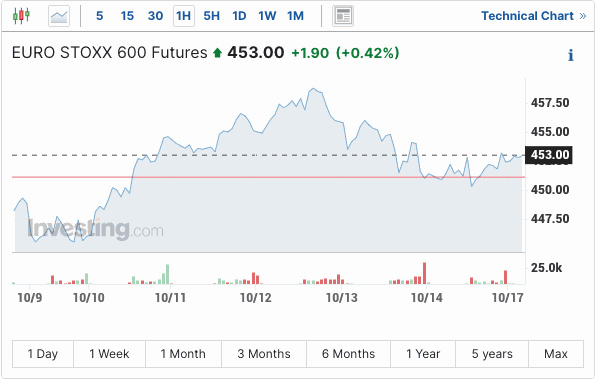Choose the Max range
Image resolution: width=595 pixels, height=379 pixels.
pos(556,354)
